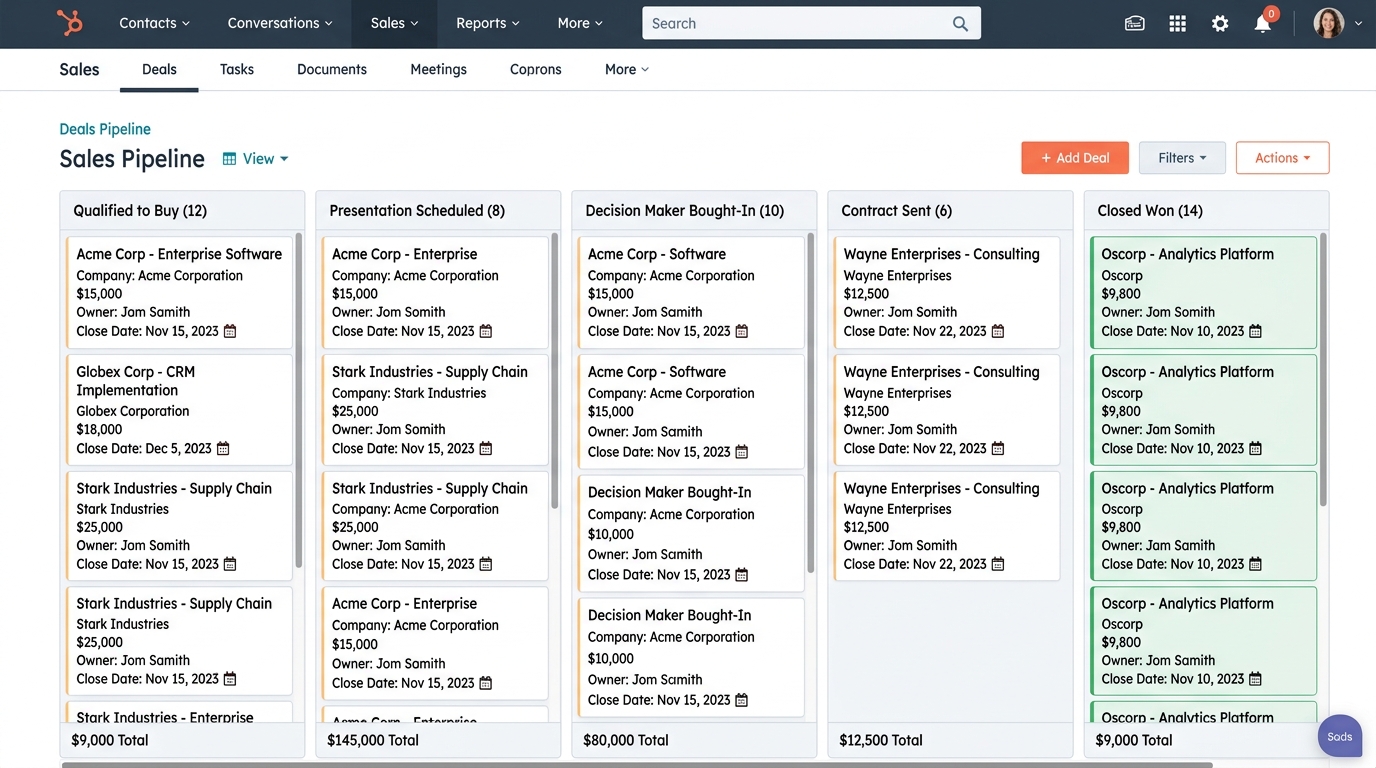This screenshot has width=1376, height=768.
Task: Click the HubSpot sprocket logo
Action: point(69,22)
